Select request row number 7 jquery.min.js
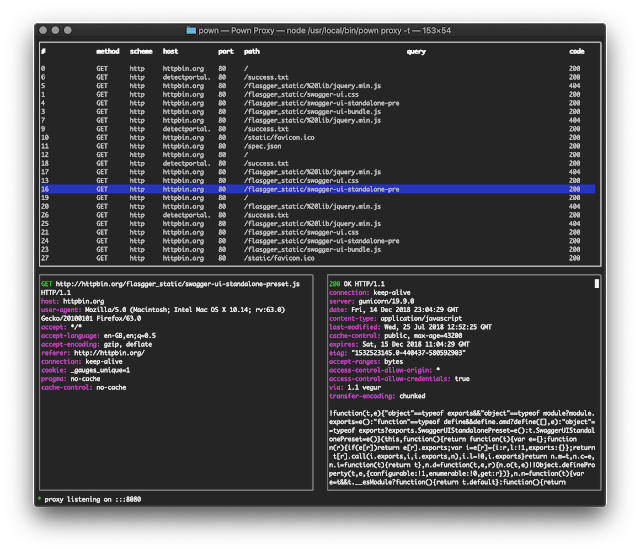The height and width of the screenshot is (552, 640). [318, 120]
